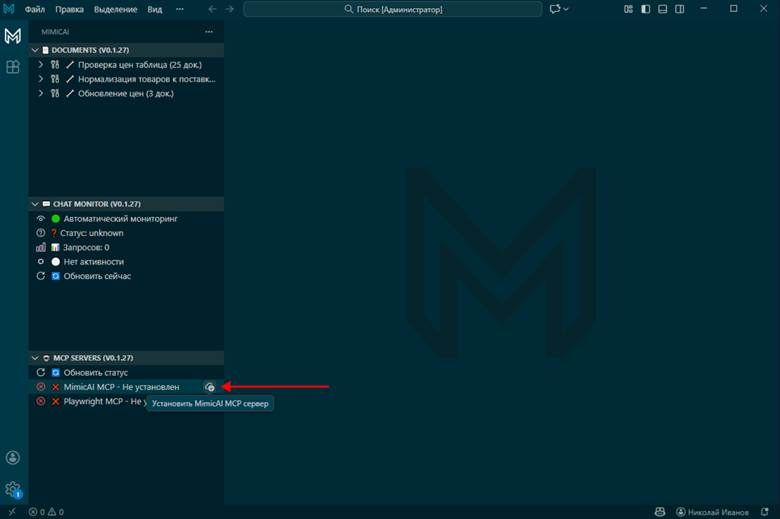Screen dimensions: 780x519
Task: Click the search box in title bar
Action: (393, 9)
